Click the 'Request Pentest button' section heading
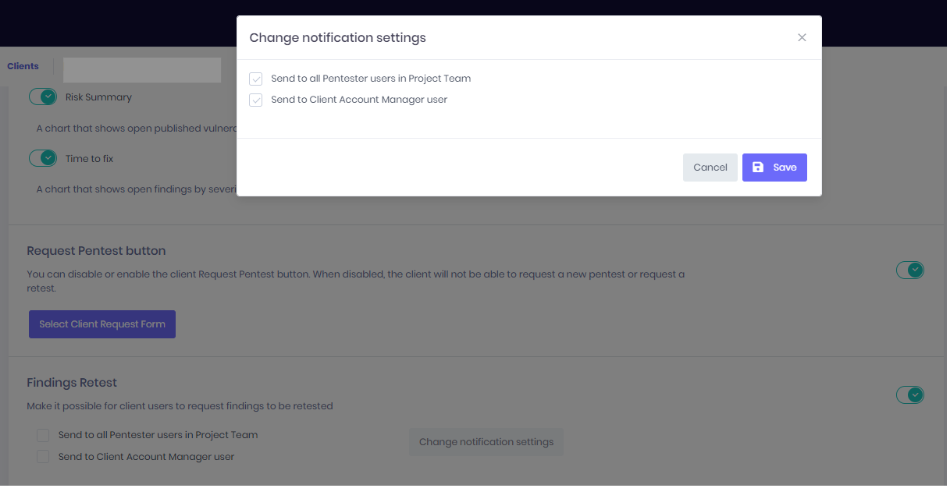Viewport: 947px width, 487px height. click(x=96, y=251)
